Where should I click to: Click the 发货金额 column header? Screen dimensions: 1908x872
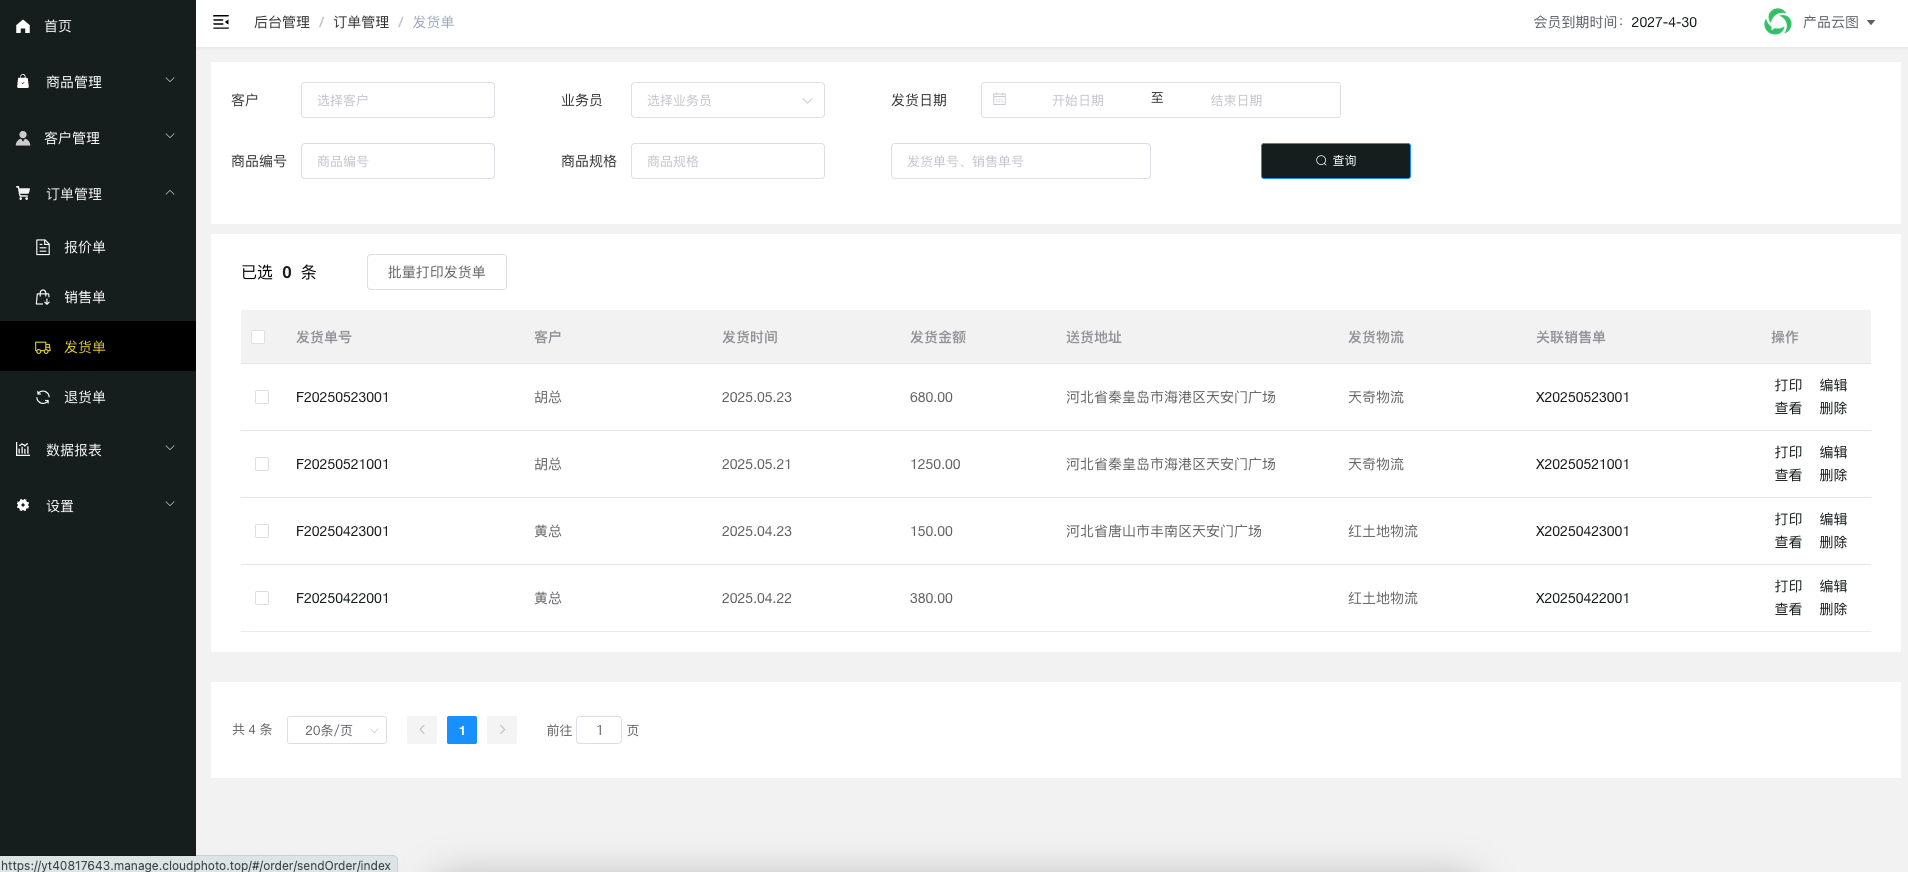[938, 337]
